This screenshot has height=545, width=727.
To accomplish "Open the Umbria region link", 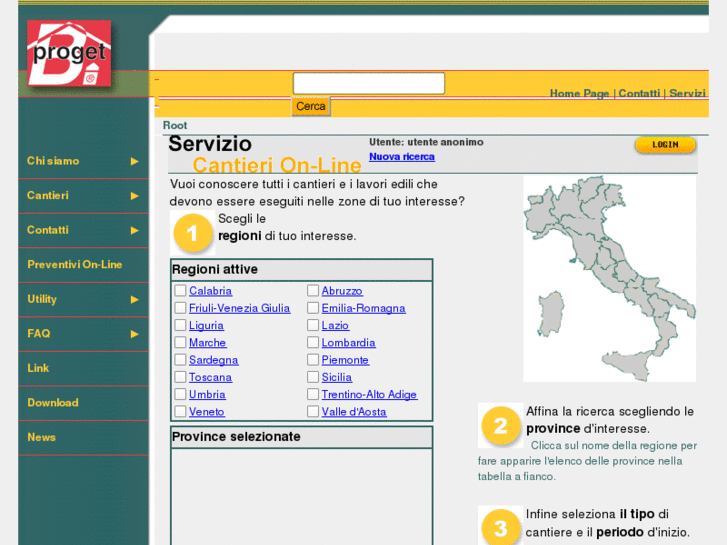I will pyautogui.click(x=207, y=394).
